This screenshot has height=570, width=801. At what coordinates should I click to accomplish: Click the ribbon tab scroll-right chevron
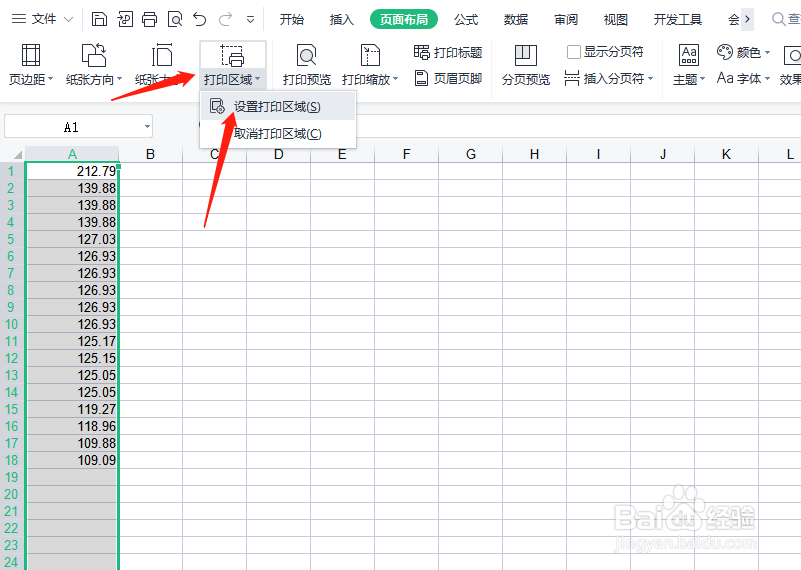click(x=747, y=19)
